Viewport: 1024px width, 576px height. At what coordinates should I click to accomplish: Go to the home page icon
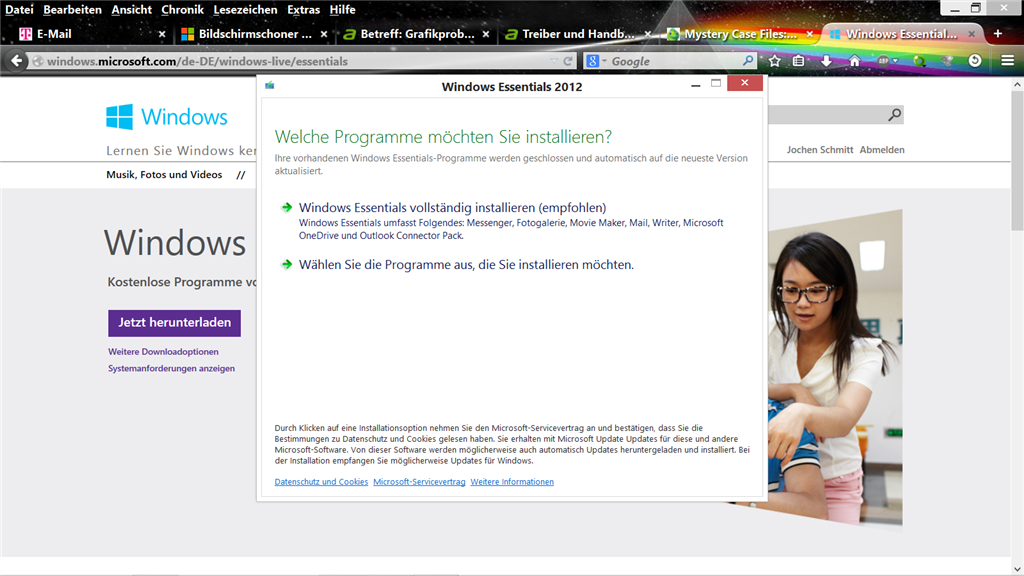pyautogui.click(x=854, y=61)
